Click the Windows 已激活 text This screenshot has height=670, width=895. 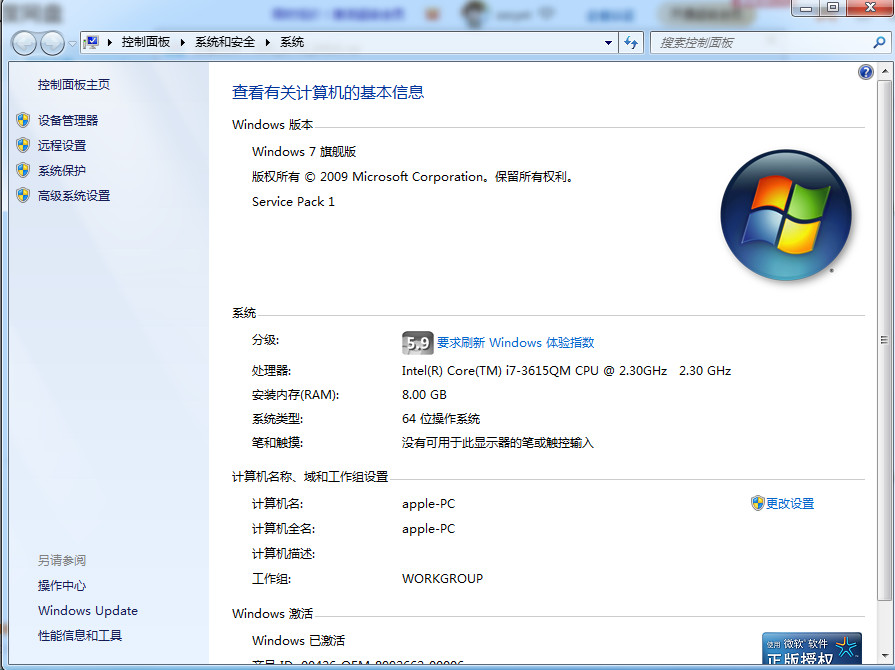[298, 640]
